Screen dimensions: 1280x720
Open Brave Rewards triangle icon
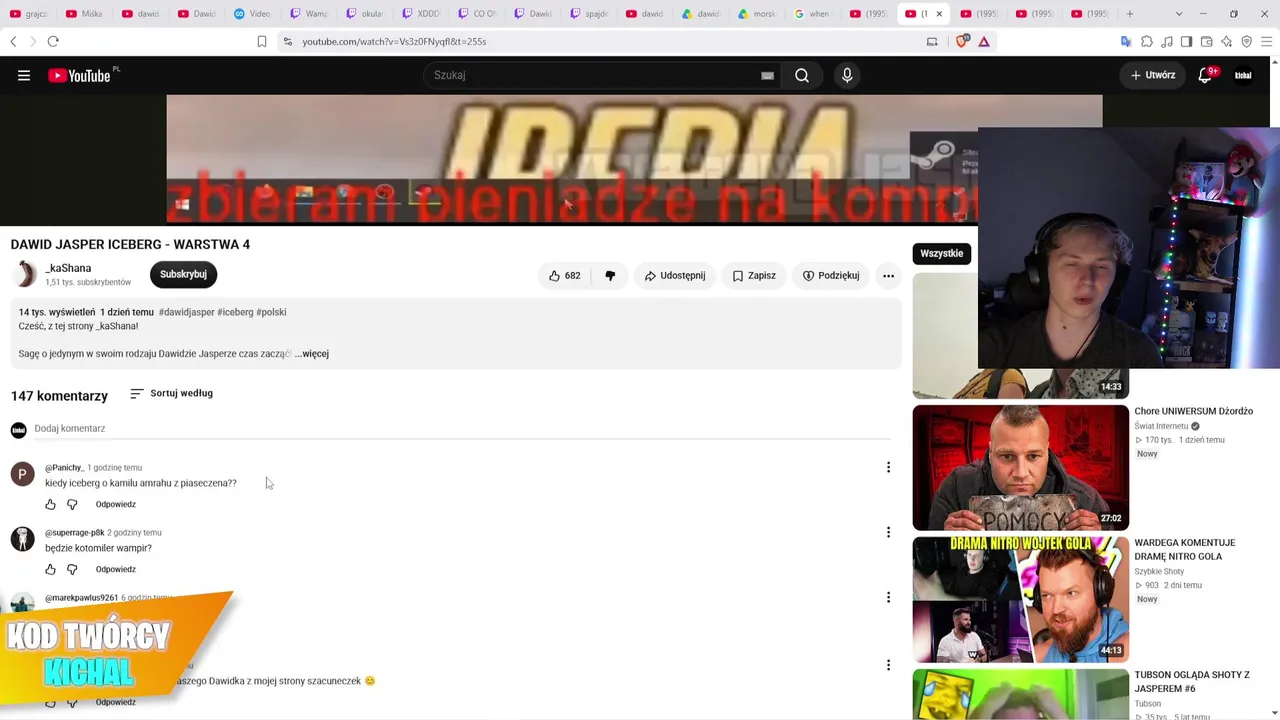(984, 41)
